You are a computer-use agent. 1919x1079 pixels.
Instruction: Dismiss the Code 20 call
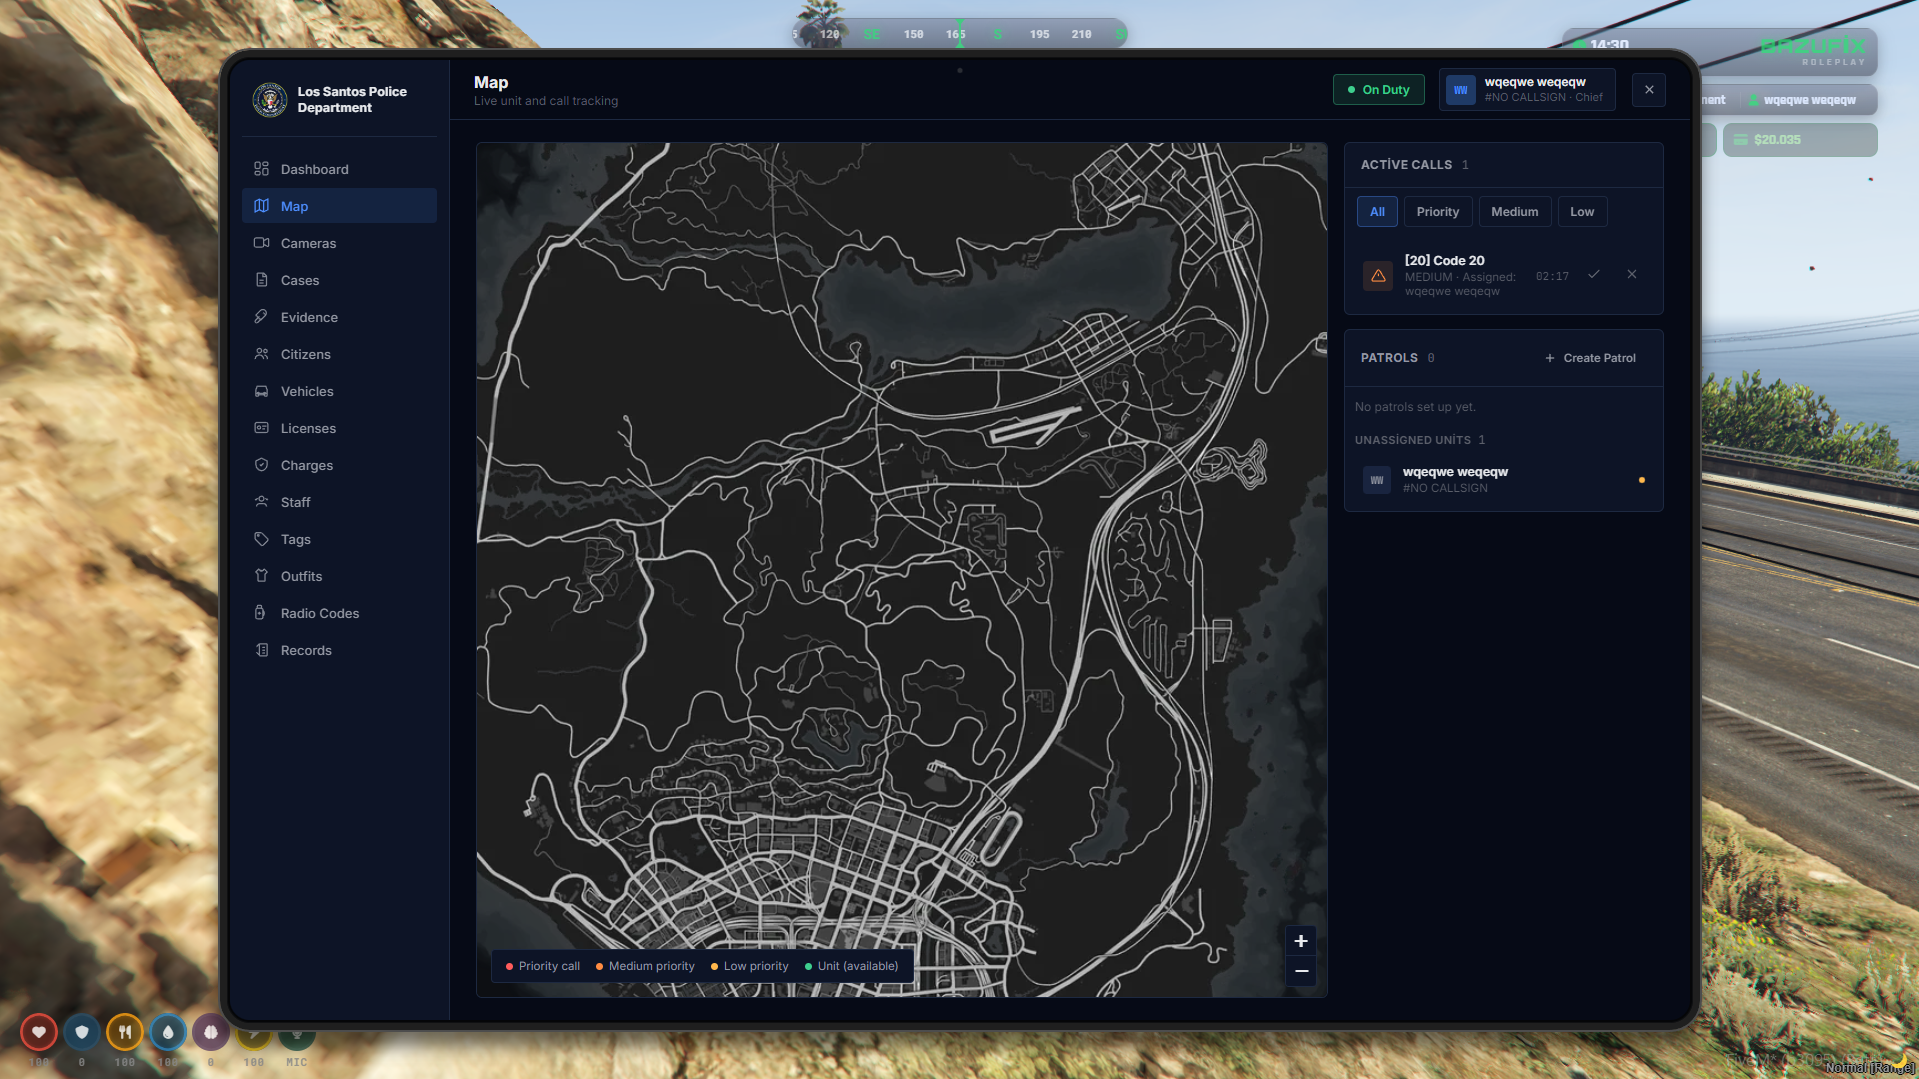coord(1632,274)
